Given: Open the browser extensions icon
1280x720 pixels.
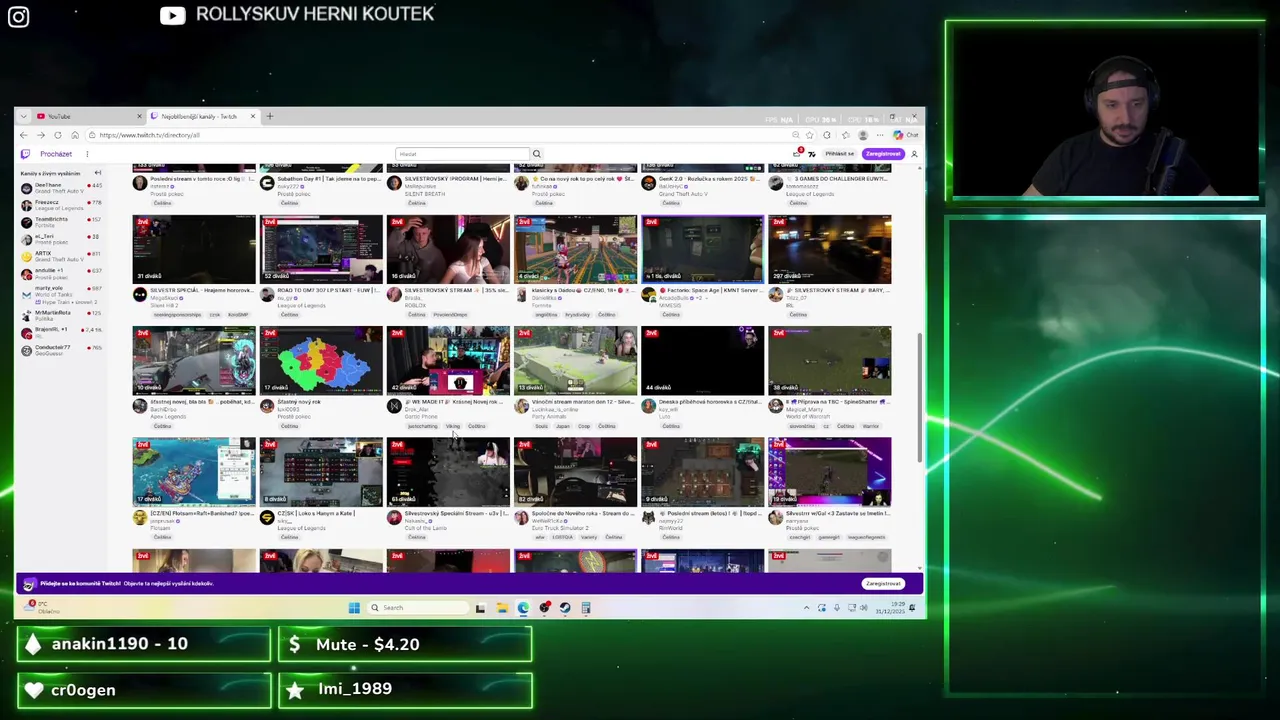Looking at the screenshot, I should 828,135.
